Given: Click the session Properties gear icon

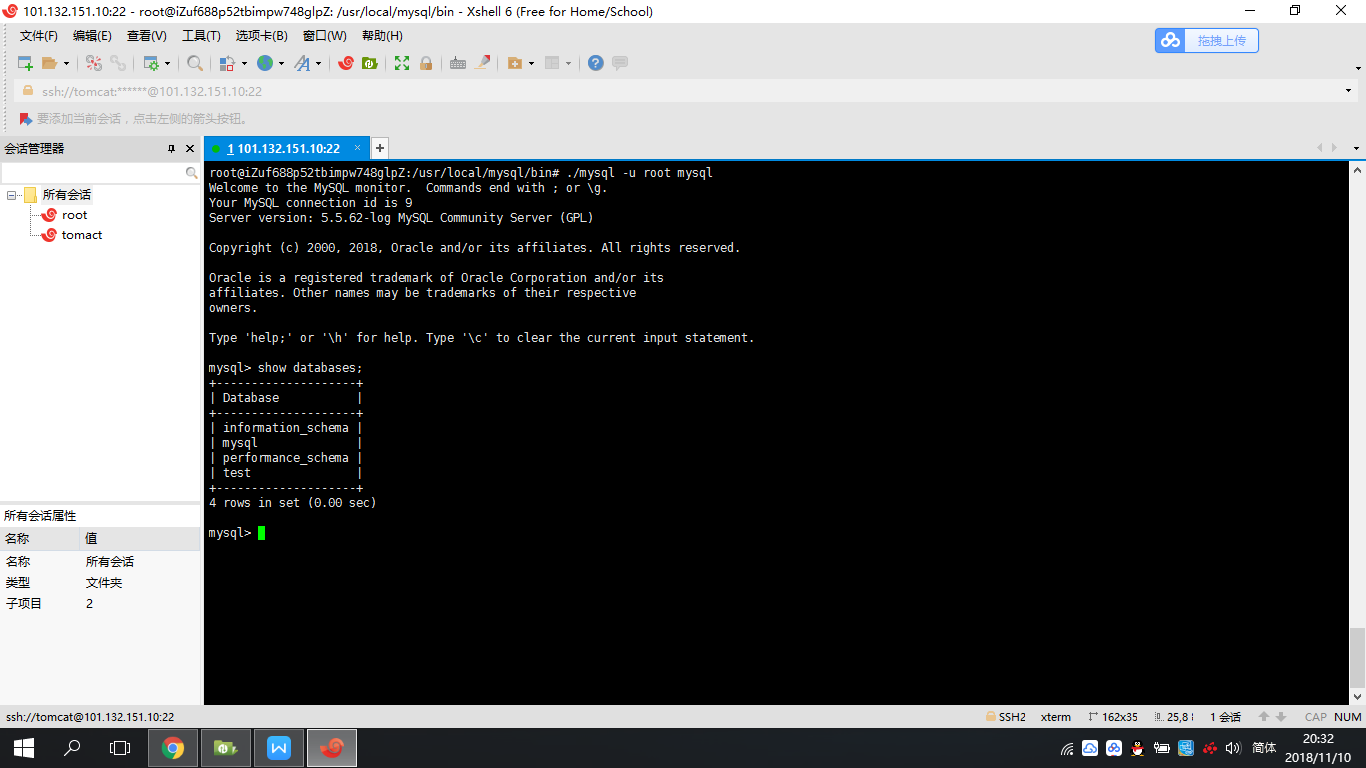Looking at the screenshot, I should point(150,63).
